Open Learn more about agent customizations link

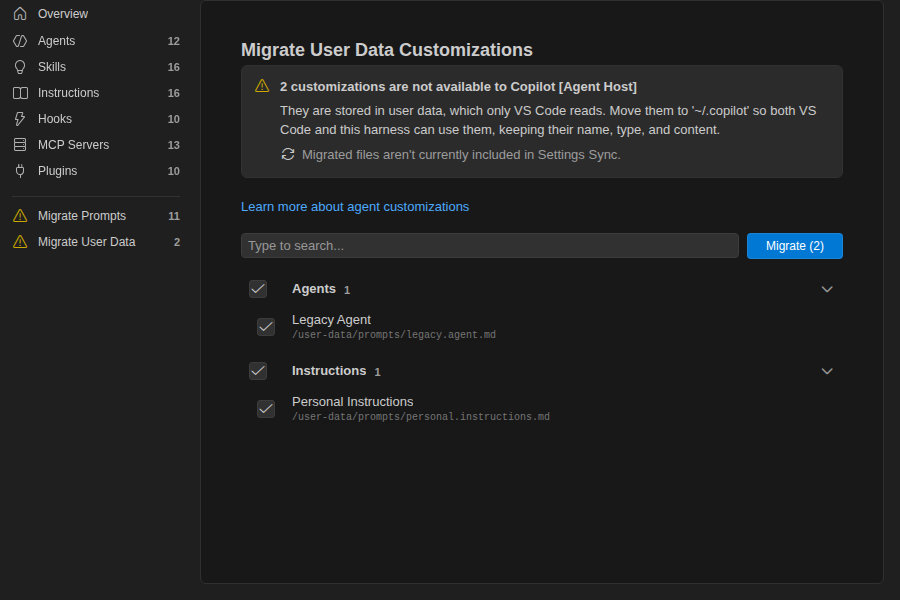tap(355, 207)
